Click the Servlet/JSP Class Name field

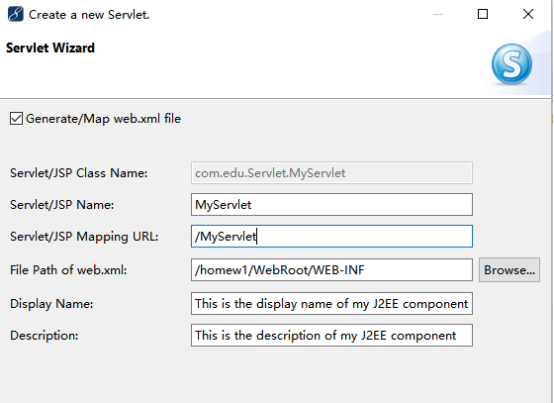tap(332, 173)
